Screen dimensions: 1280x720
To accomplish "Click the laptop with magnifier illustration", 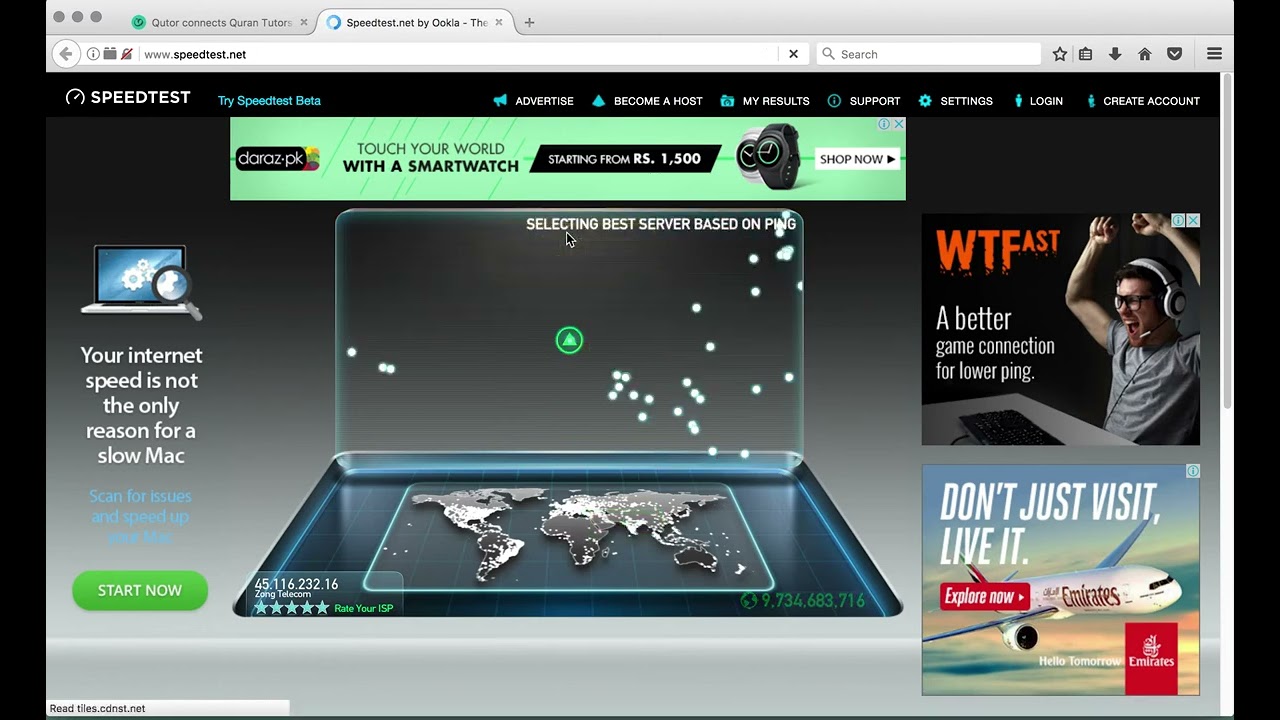I will pos(141,281).
